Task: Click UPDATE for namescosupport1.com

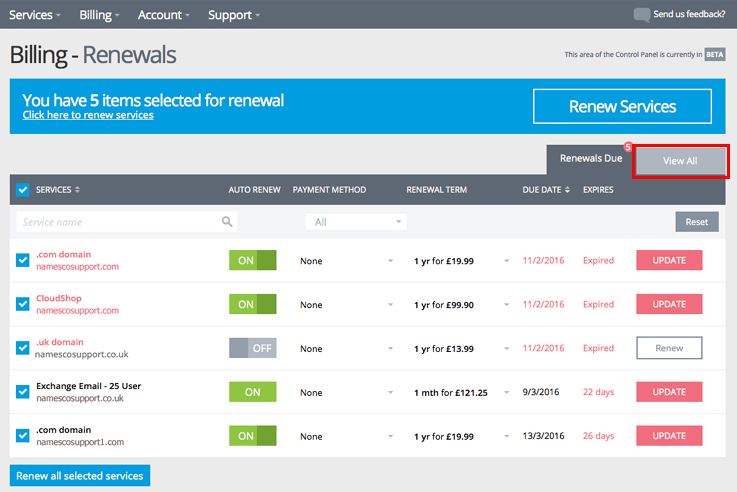Action: [669, 436]
